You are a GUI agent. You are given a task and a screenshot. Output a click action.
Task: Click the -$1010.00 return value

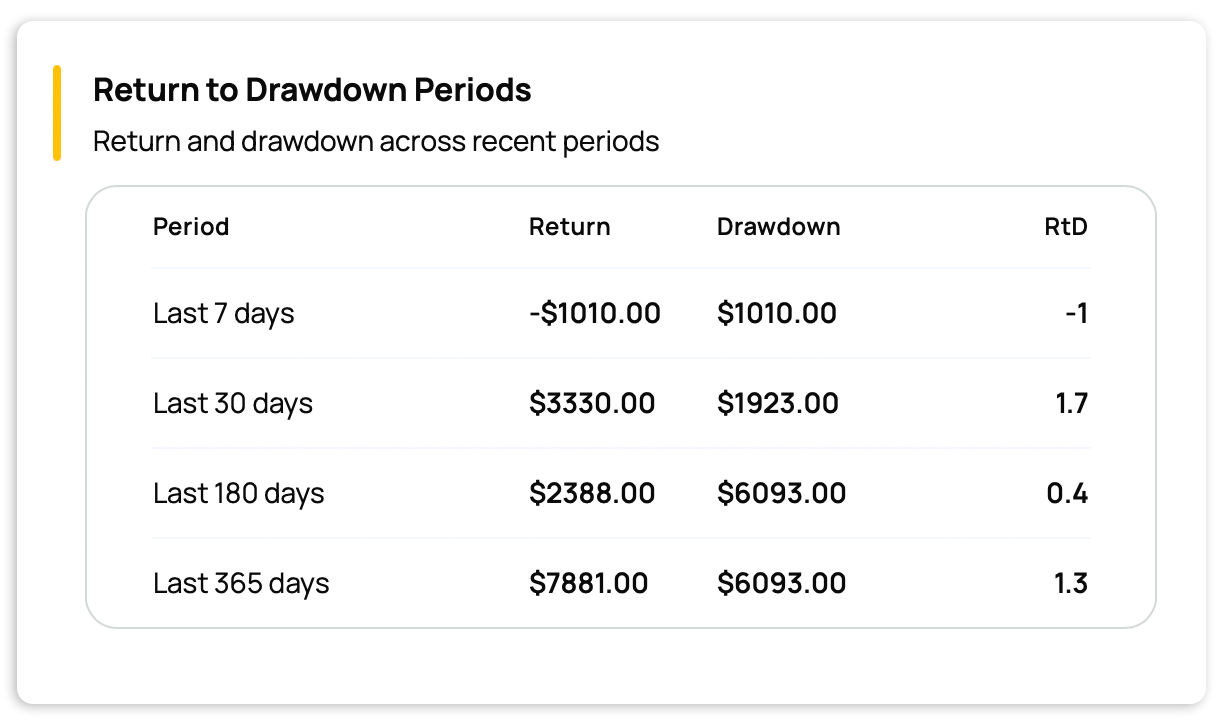click(595, 313)
